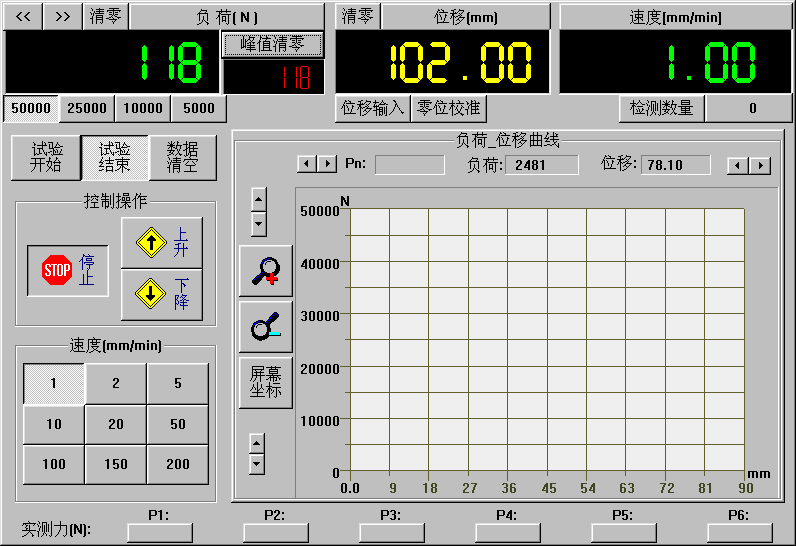Select speed 200 mm/min
Screen dimensions: 796x546
[x=178, y=465]
